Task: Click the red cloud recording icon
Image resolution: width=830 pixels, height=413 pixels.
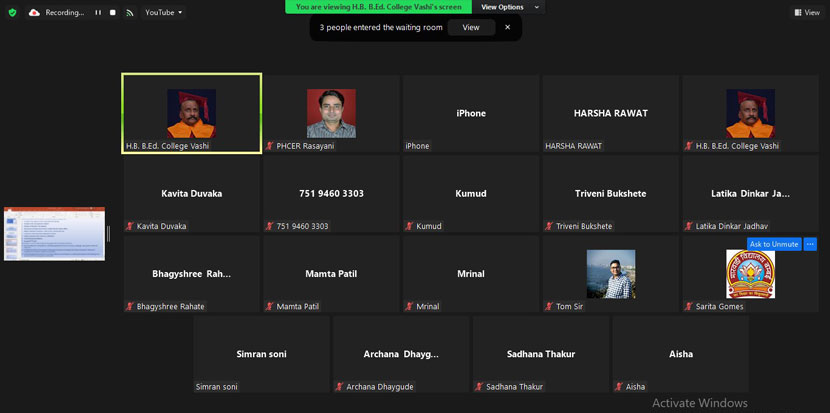Action: (34, 12)
